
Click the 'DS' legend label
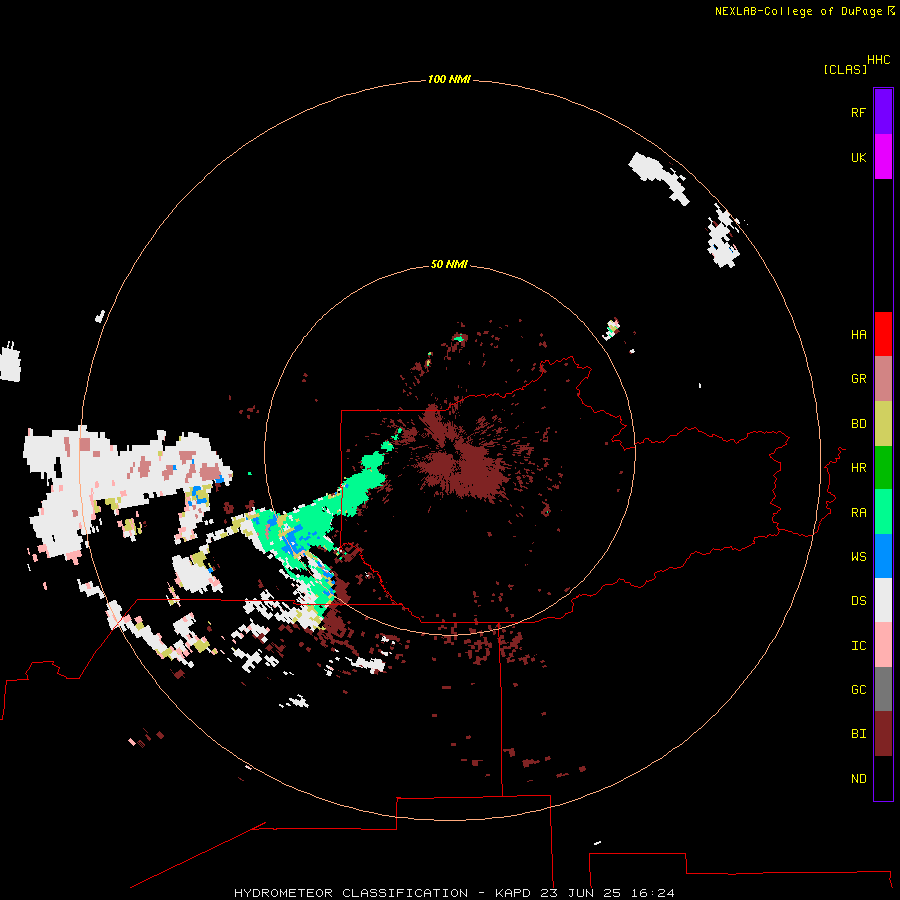(x=859, y=601)
